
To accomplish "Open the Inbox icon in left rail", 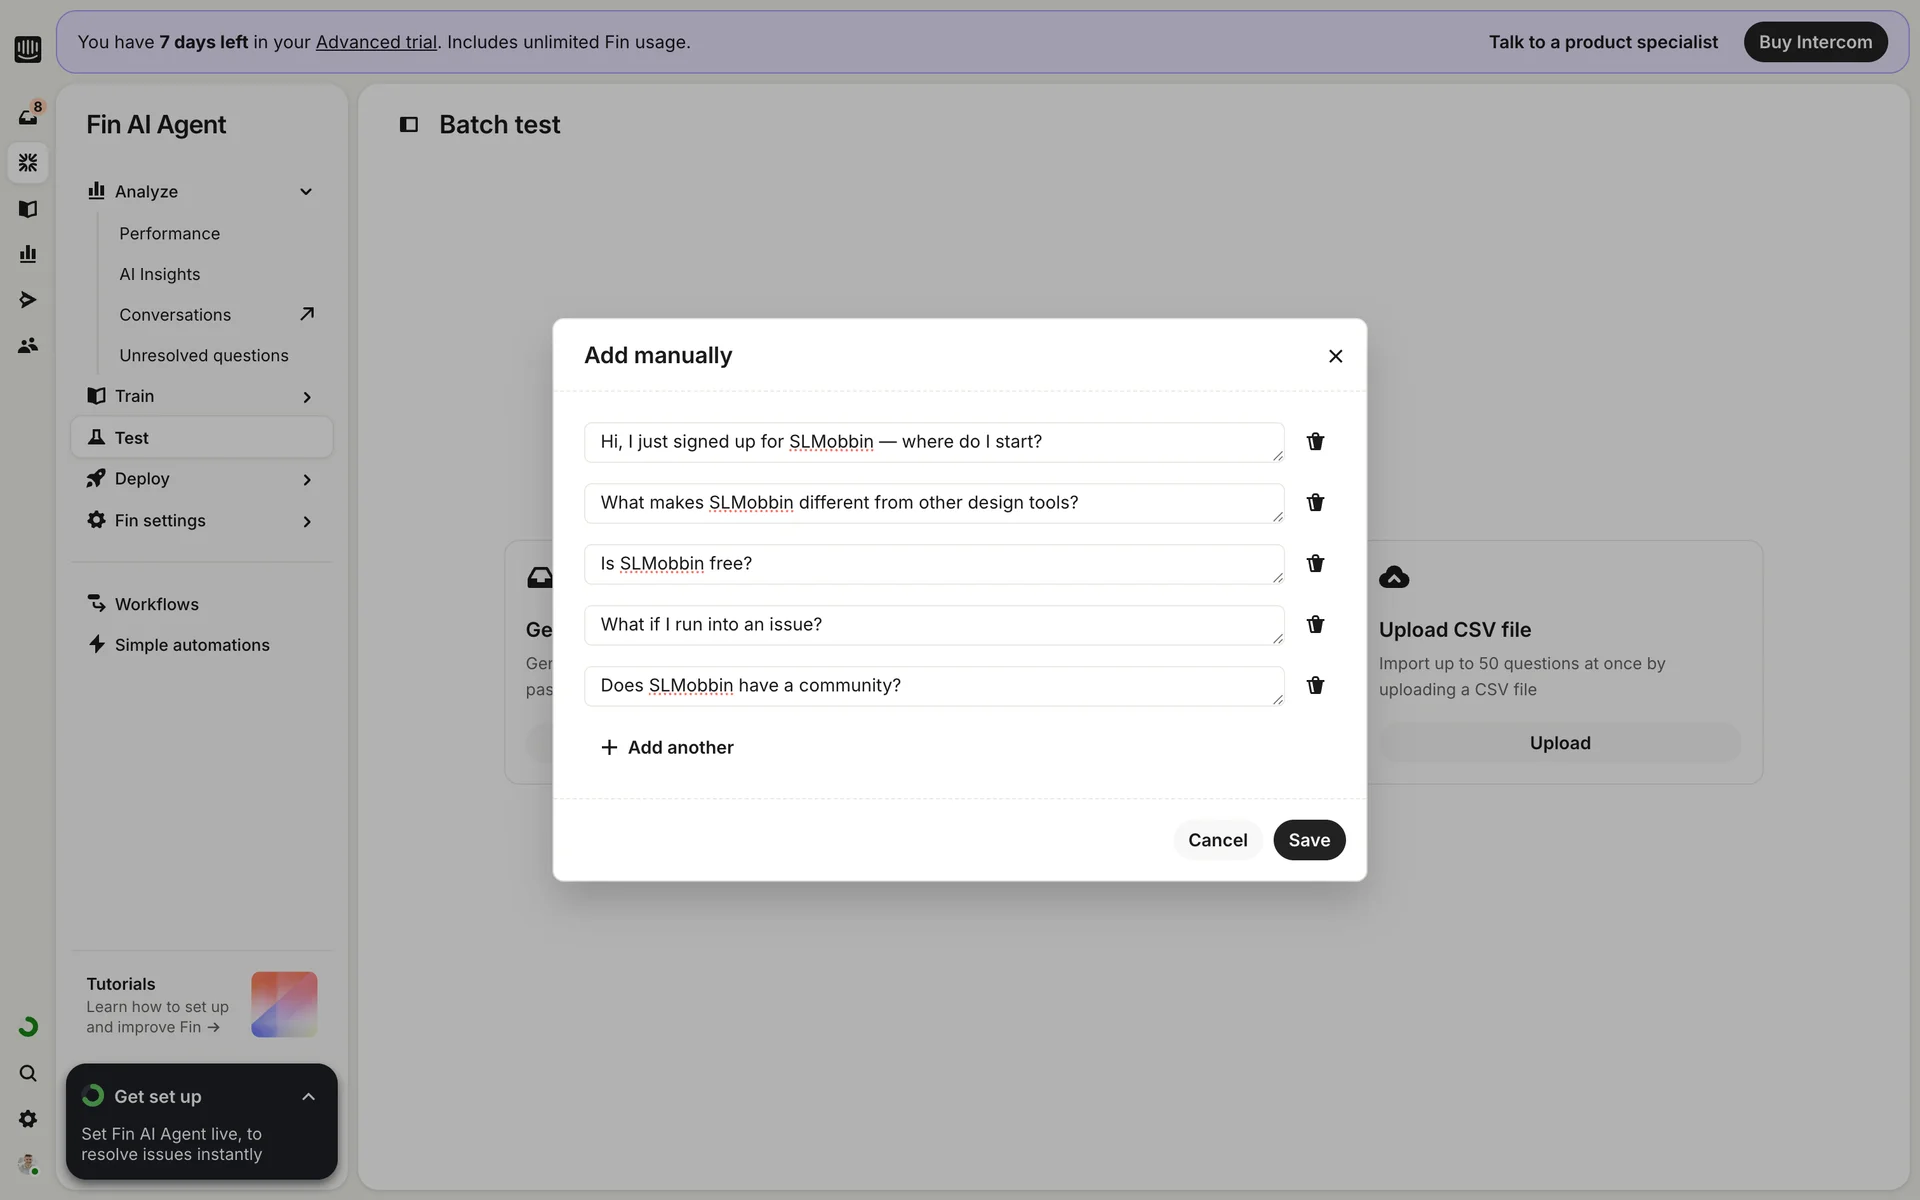I will pos(28,117).
